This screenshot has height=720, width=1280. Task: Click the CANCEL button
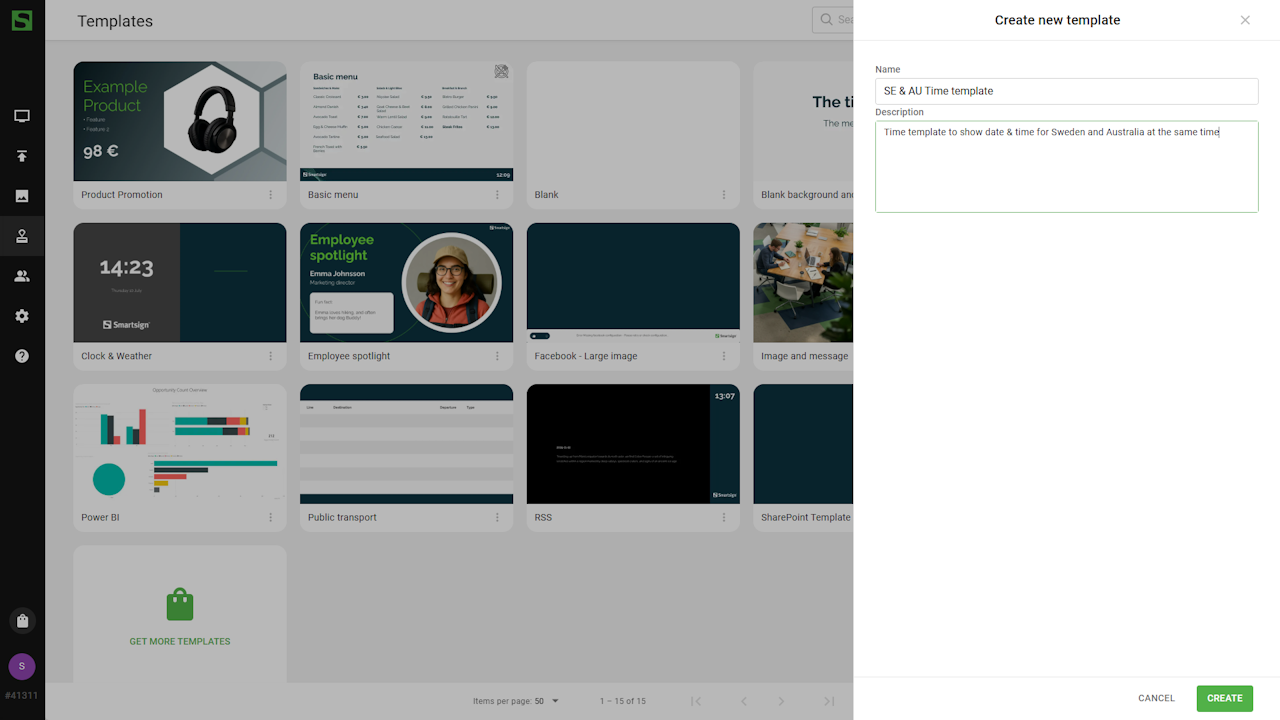point(1156,698)
